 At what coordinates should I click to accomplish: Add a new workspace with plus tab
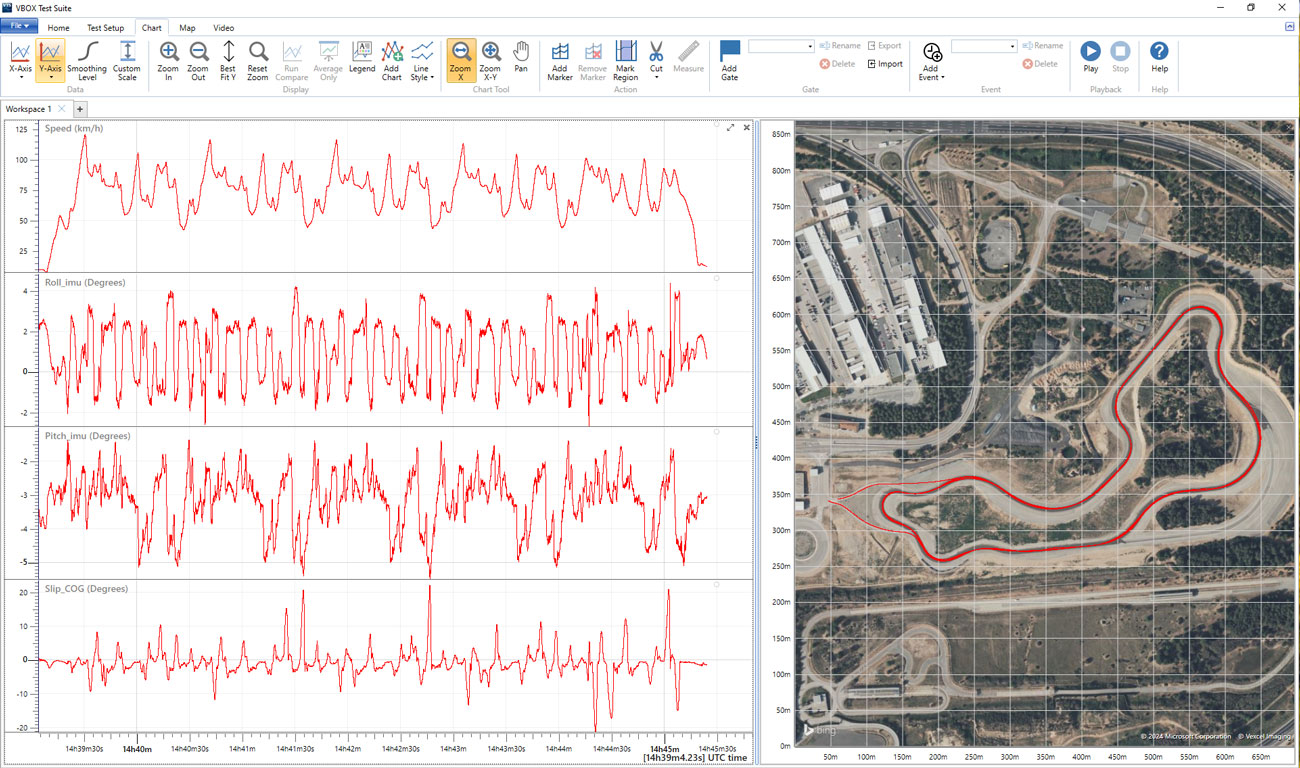[x=80, y=109]
